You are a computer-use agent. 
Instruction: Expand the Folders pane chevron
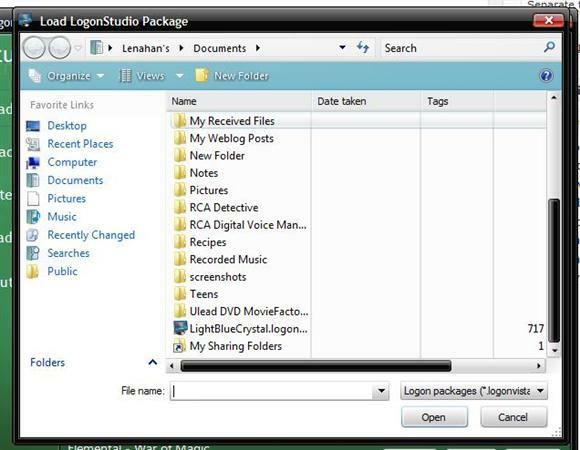(x=152, y=362)
